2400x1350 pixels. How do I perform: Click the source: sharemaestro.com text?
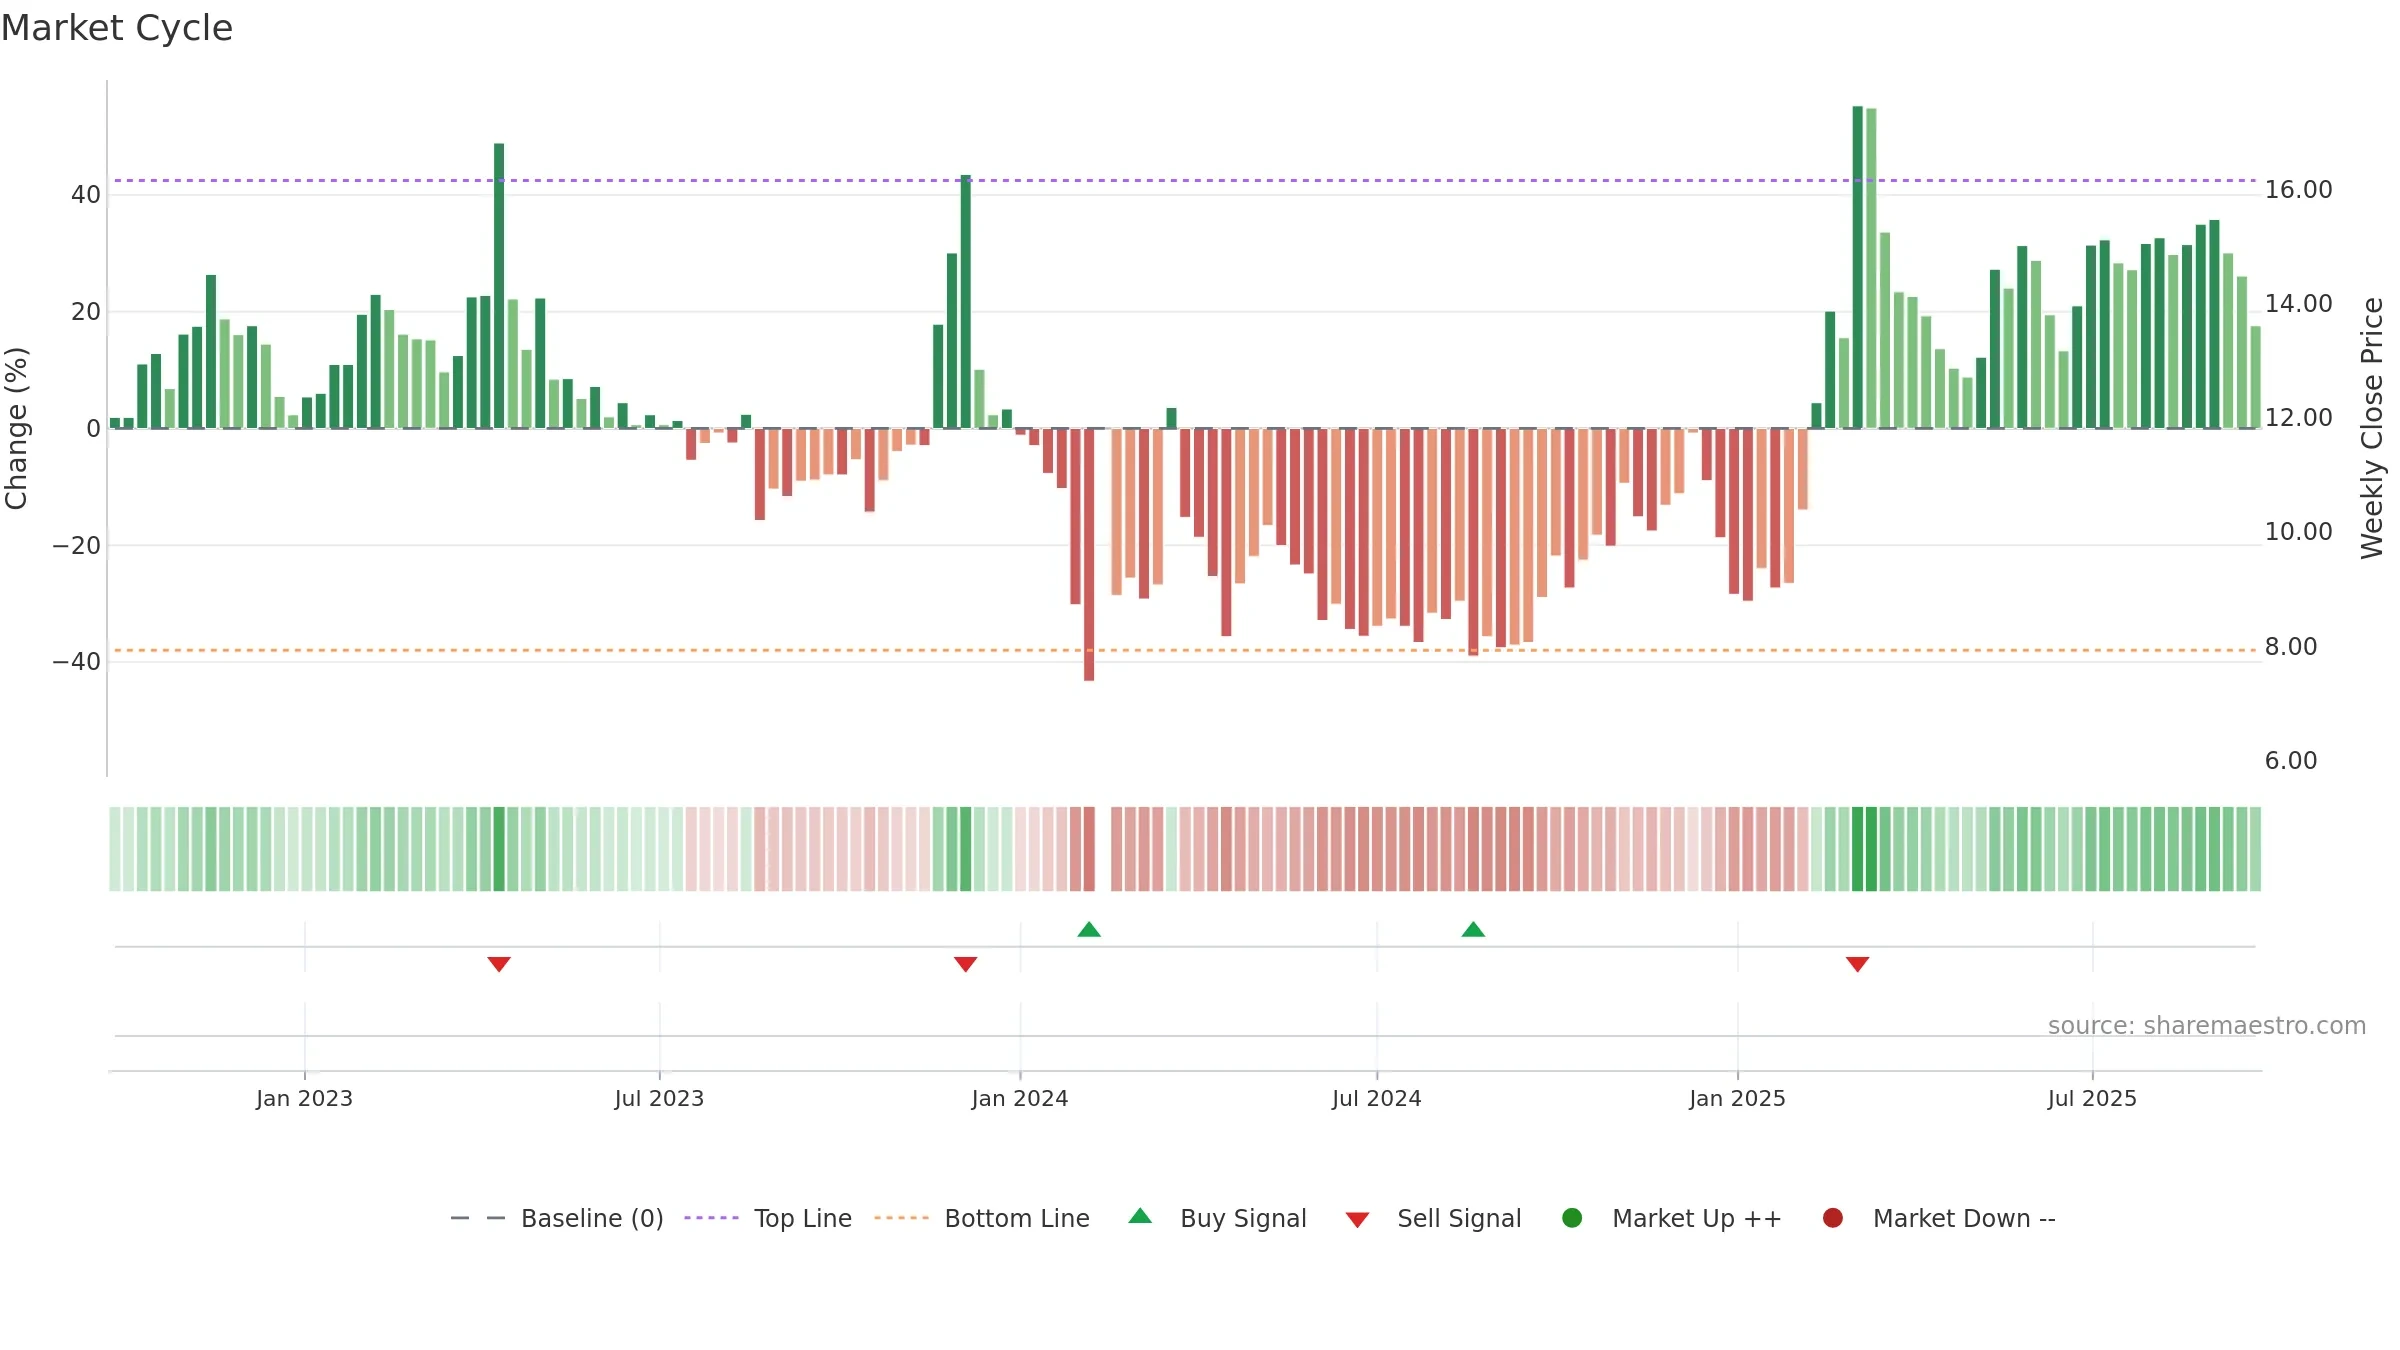[2207, 1026]
